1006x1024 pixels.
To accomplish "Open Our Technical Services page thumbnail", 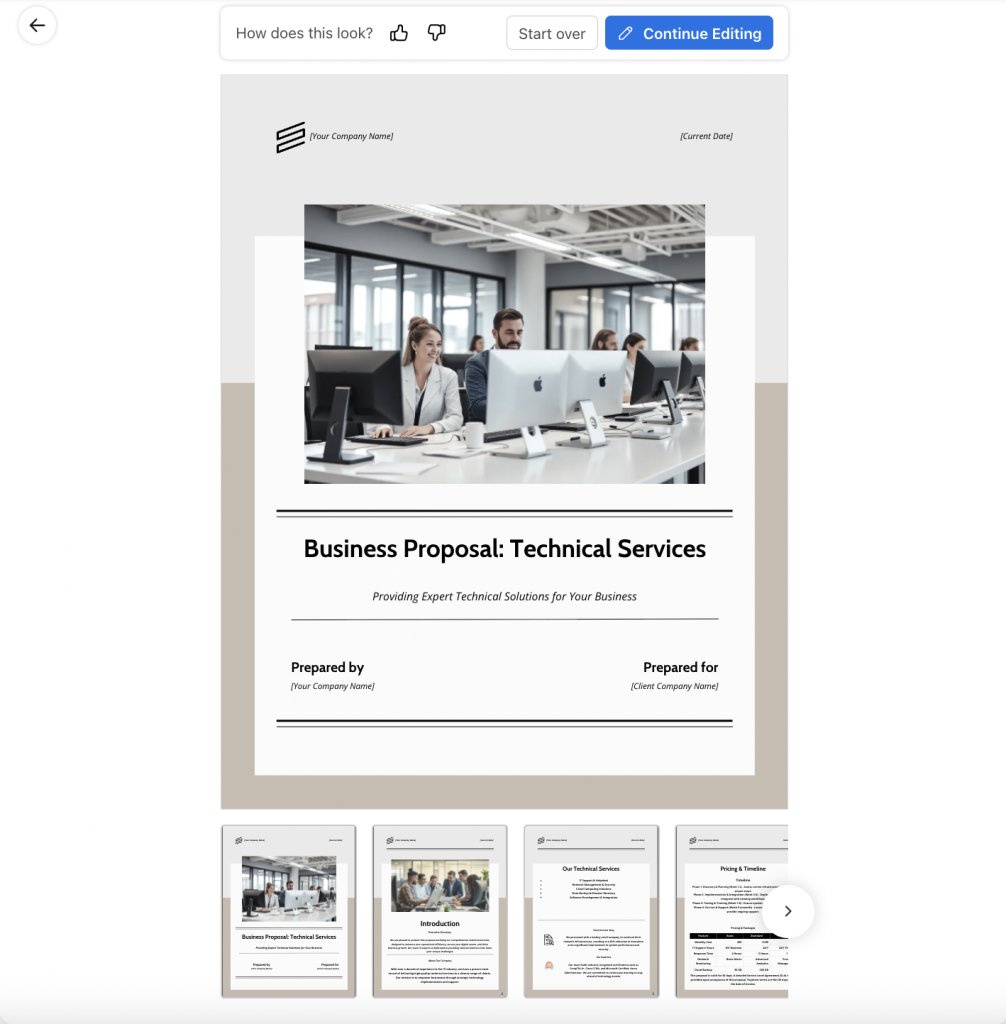I will click(x=591, y=911).
